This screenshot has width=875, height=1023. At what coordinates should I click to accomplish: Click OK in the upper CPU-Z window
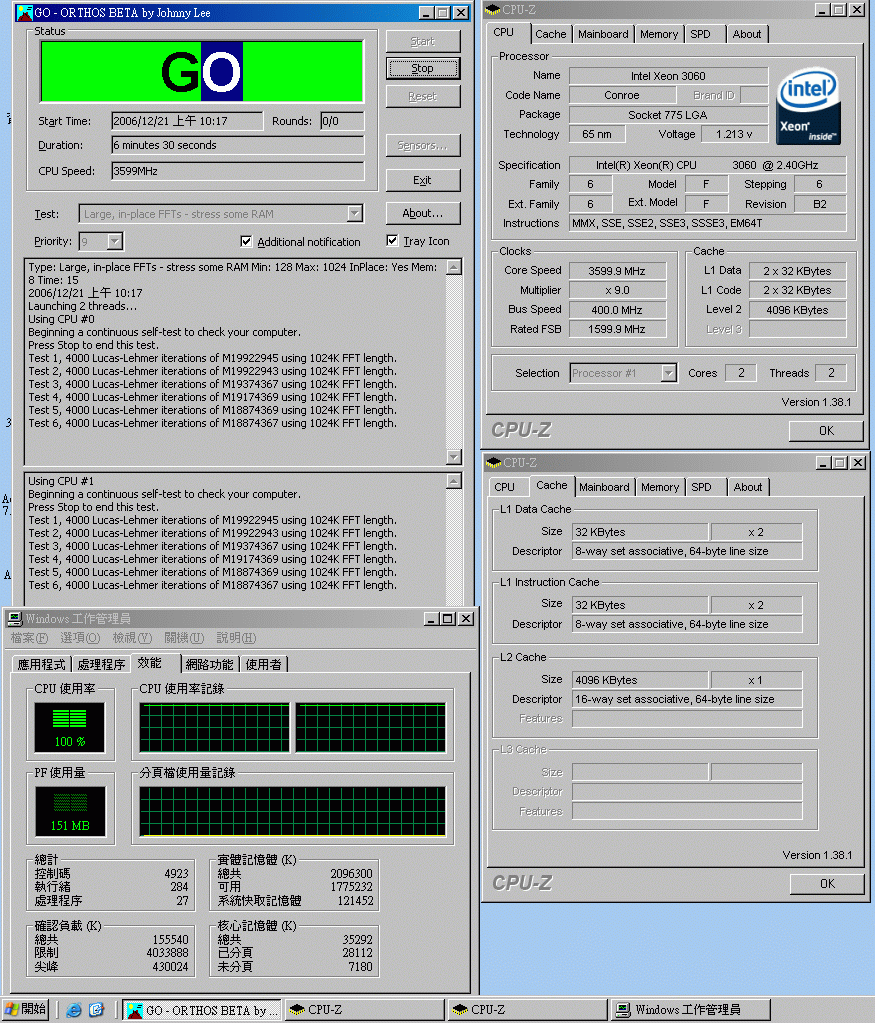[826, 431]
